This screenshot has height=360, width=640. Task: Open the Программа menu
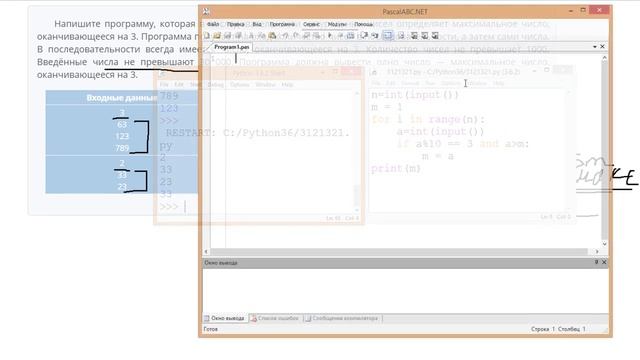click(282, 24)
